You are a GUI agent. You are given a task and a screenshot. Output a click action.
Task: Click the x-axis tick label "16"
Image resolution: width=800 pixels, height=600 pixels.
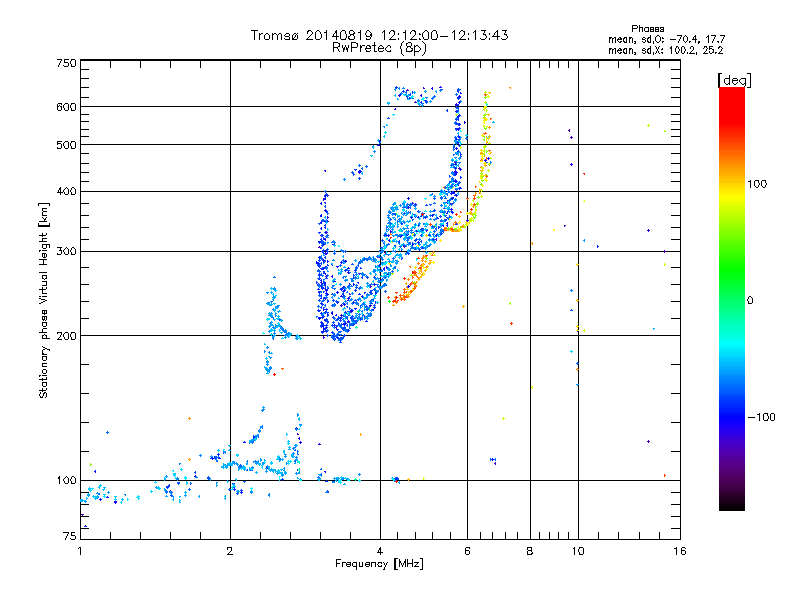point(680,551)
